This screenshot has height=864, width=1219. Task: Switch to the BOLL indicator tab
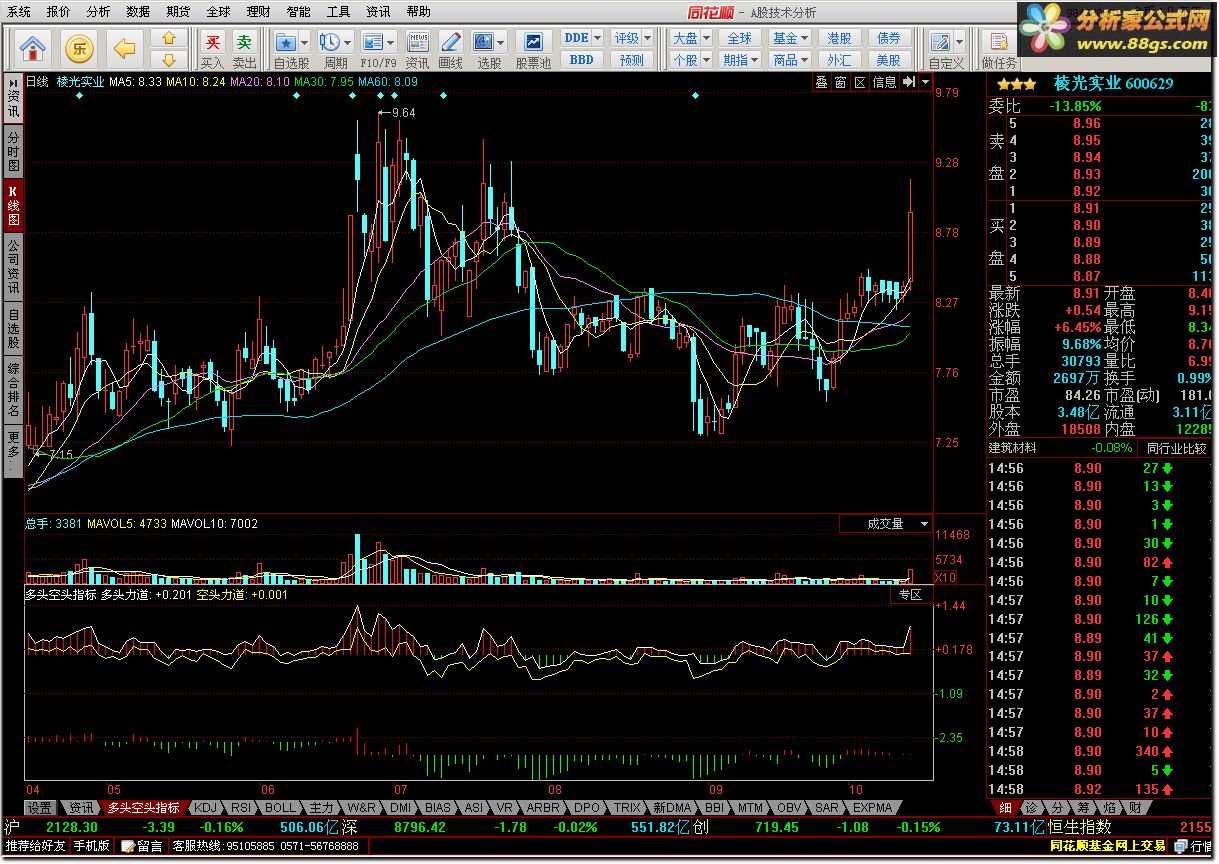280,807
